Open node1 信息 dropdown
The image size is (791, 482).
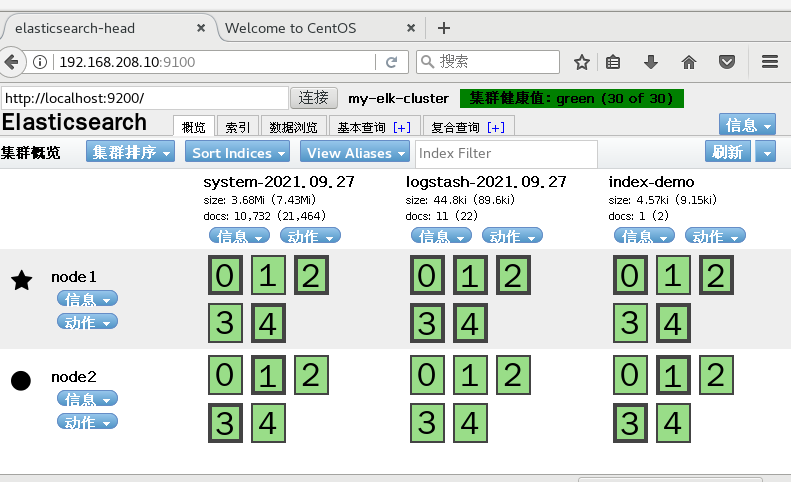[87, 299]
